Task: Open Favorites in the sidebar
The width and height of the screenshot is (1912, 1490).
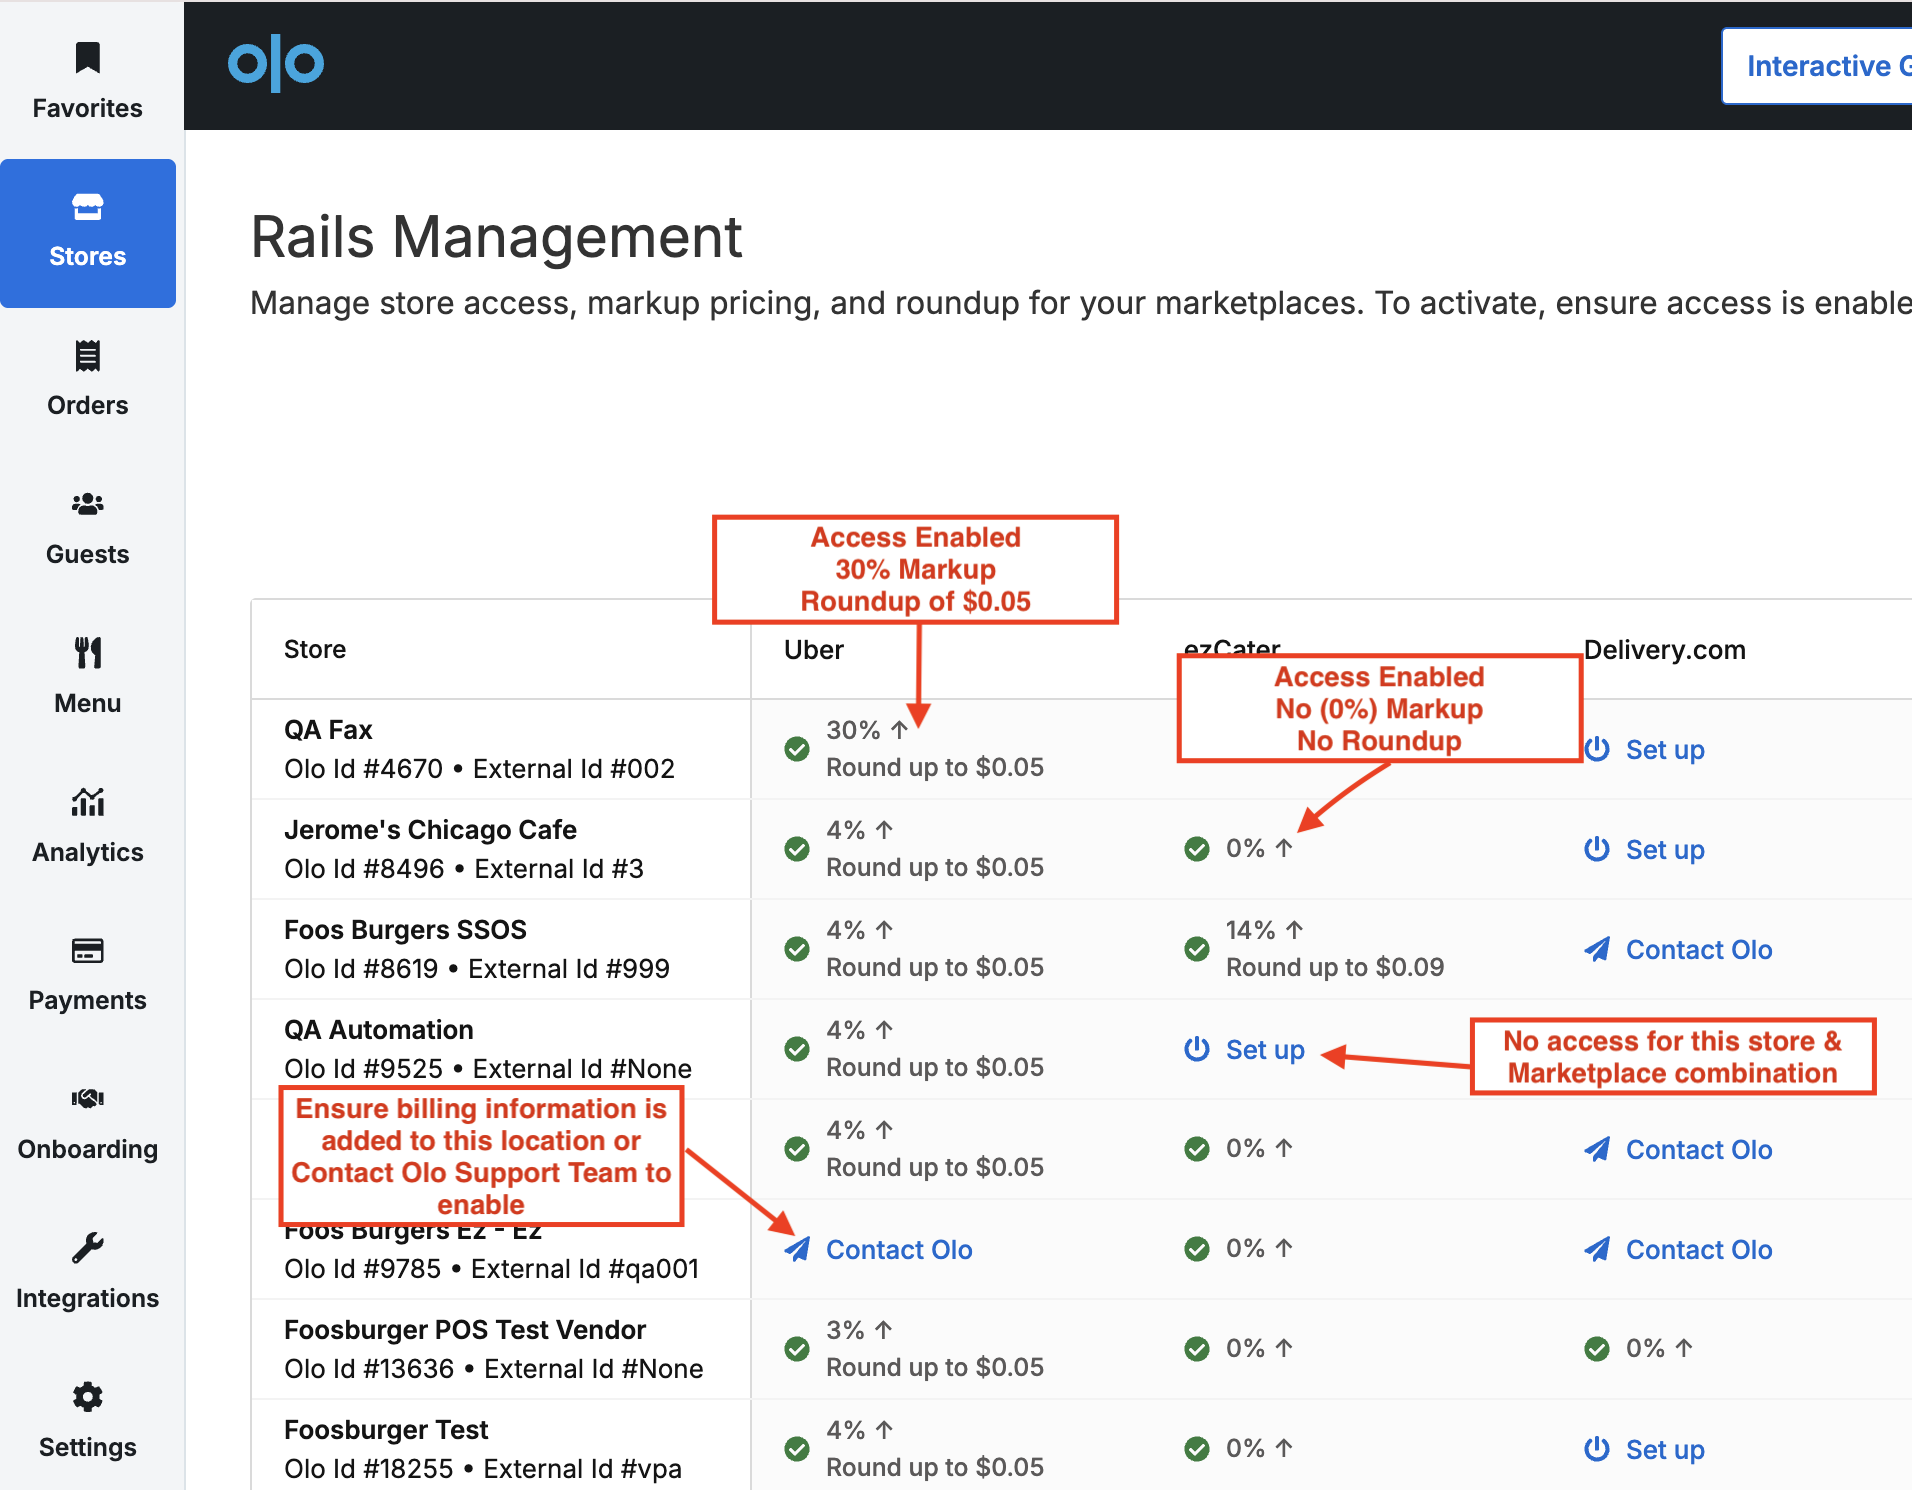Action: click(x=88, y=82)
